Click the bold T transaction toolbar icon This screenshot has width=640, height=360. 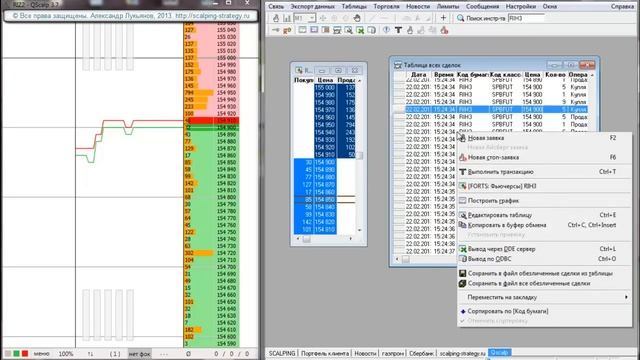click(398, 30)
